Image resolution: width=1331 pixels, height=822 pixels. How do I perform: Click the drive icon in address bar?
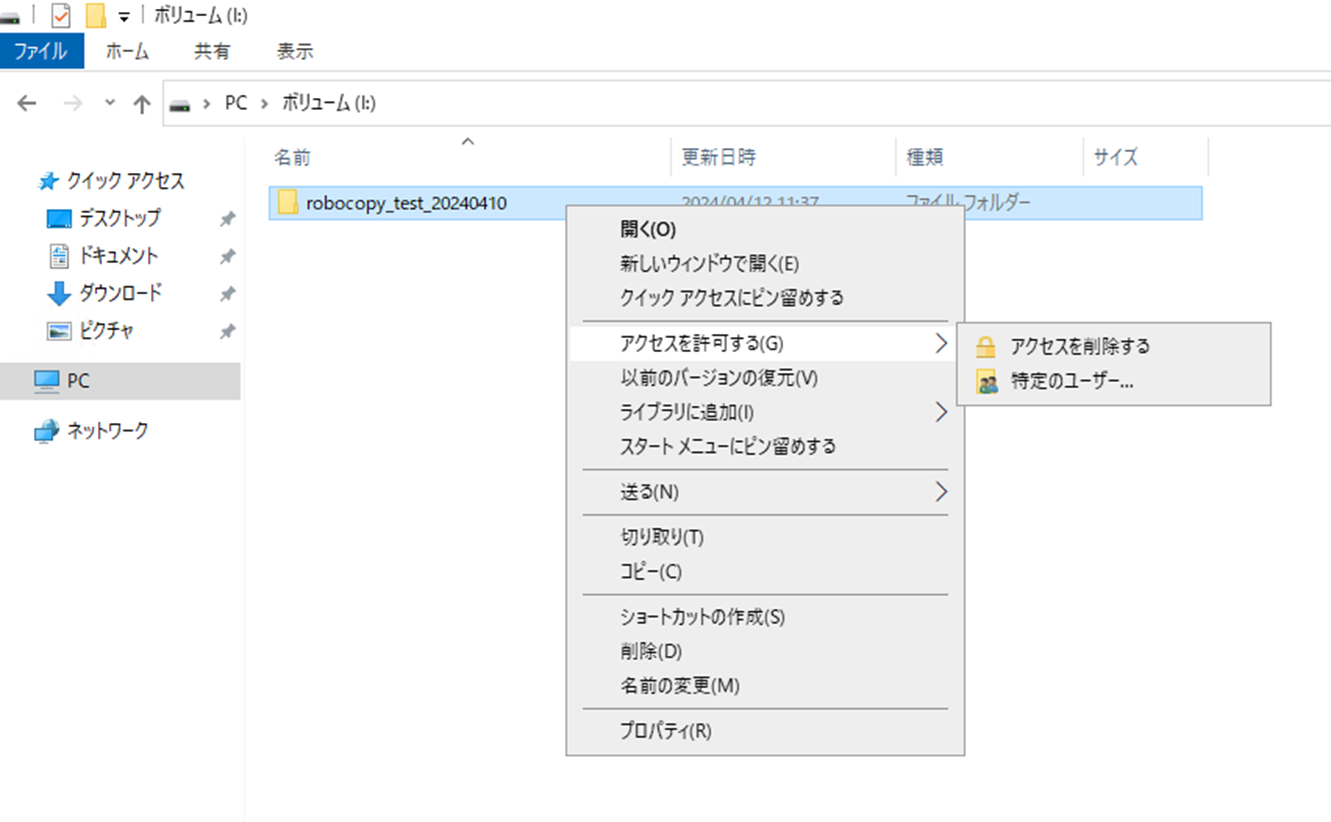pos(180,103)
